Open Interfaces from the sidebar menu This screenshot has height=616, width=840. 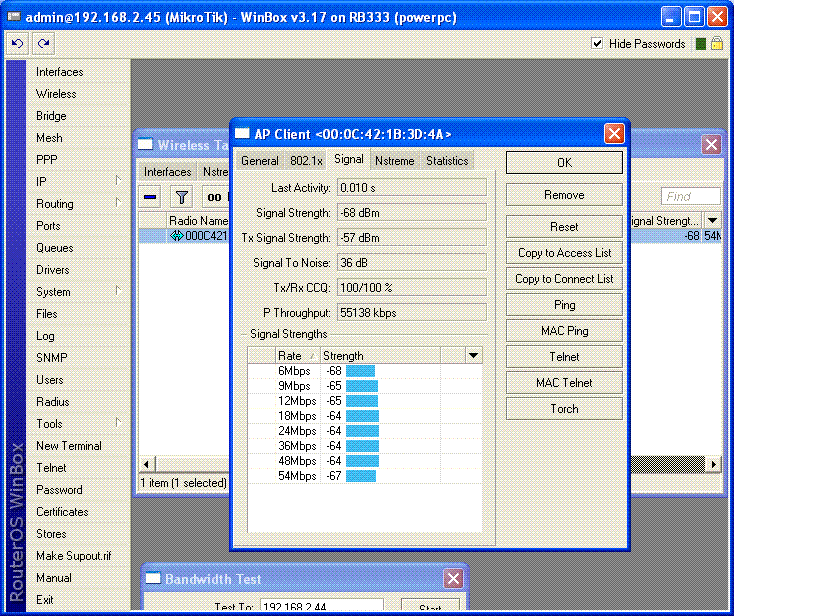pyautogui.click(x=59, y=72)
